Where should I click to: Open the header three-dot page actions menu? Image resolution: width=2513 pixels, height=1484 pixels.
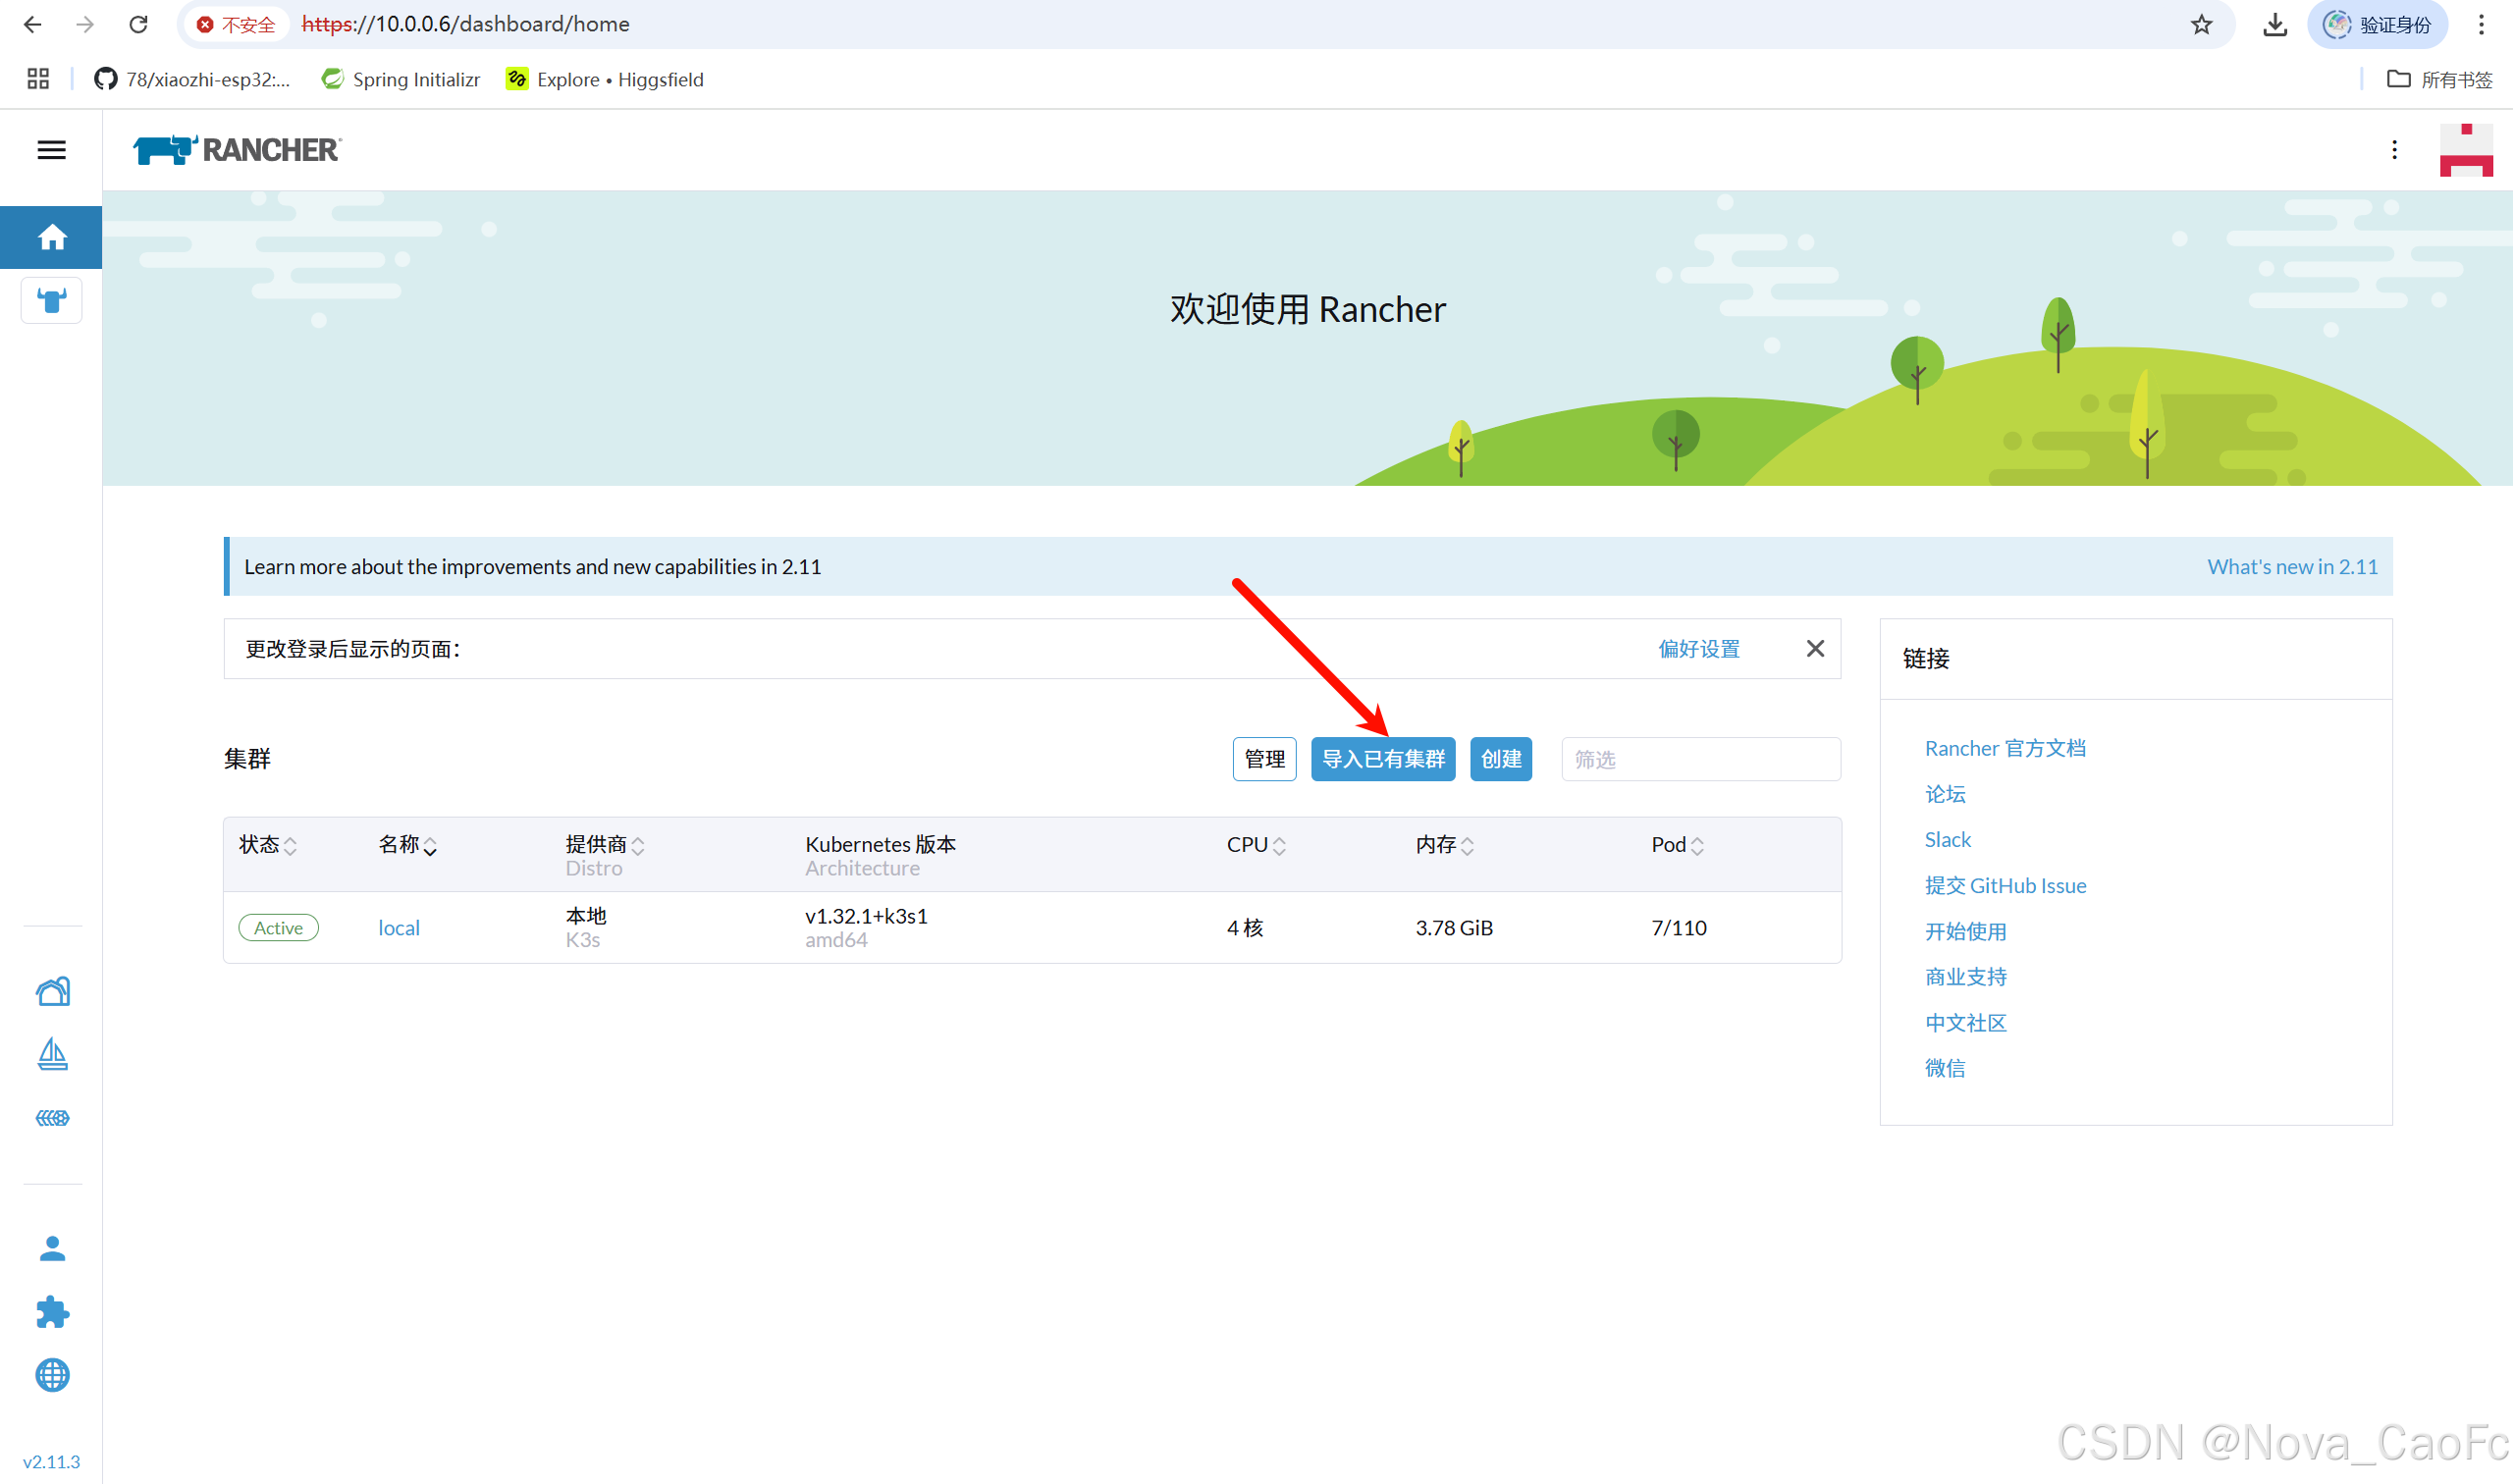(x=2394, y=150)
